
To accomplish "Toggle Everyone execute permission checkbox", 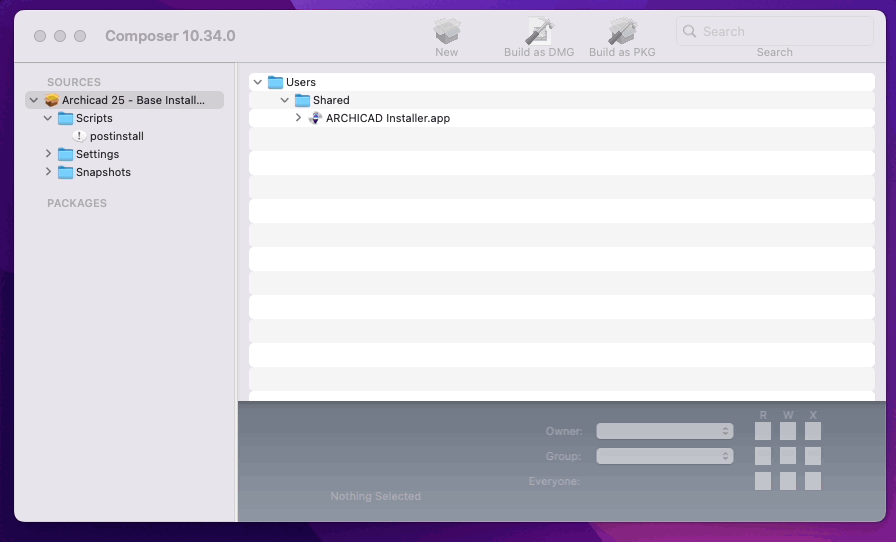I will (813, 481).
